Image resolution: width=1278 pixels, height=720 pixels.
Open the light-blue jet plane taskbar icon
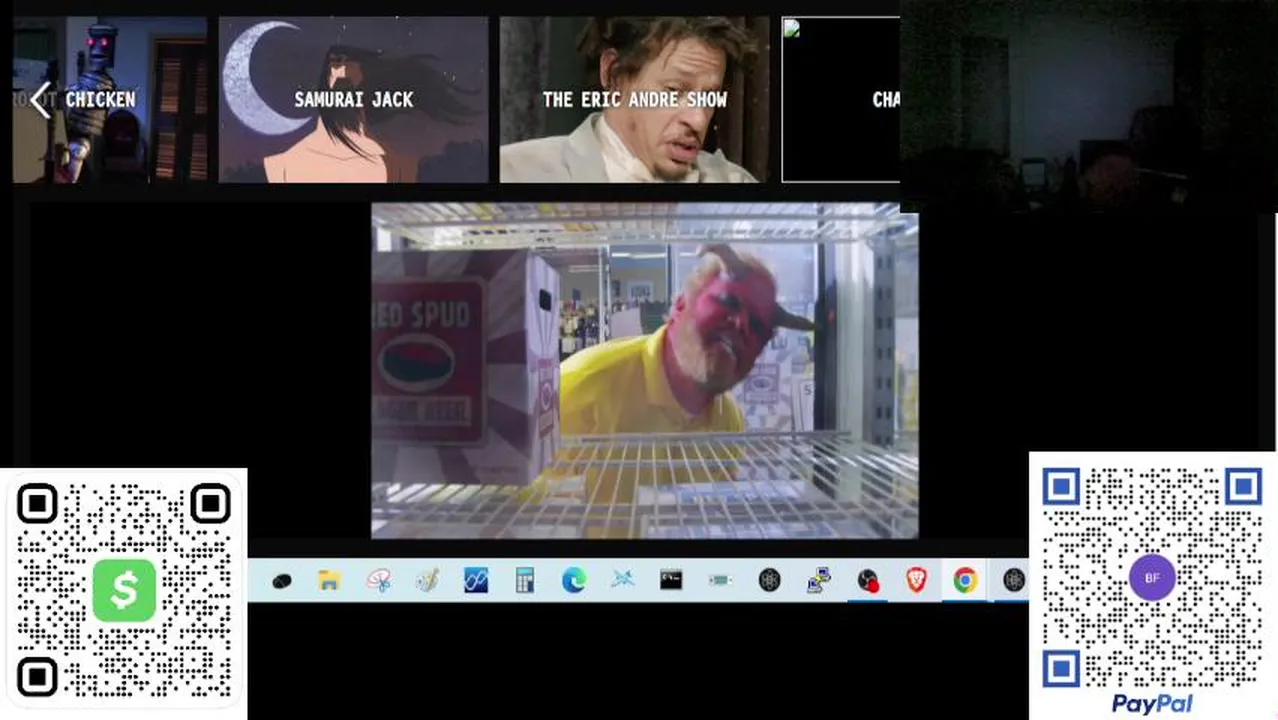tap(622, 580)
